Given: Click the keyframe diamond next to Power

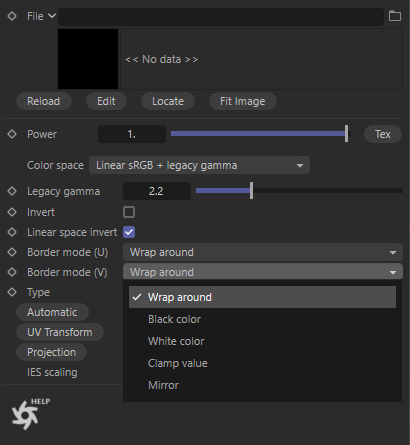Looking at the screenshot, I should (12, 134).
